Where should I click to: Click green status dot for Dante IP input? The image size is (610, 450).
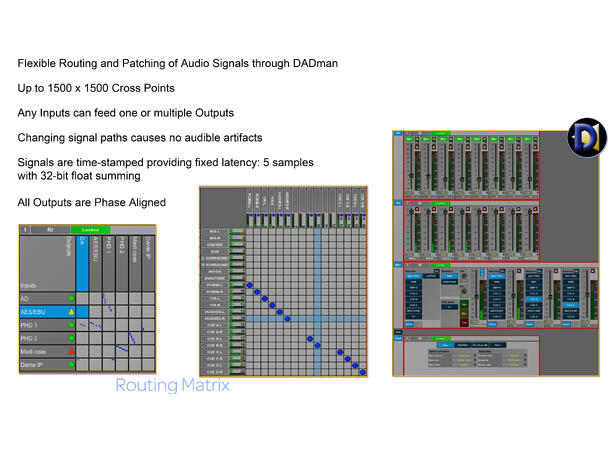pyautogui.click(x=71, y=365)
